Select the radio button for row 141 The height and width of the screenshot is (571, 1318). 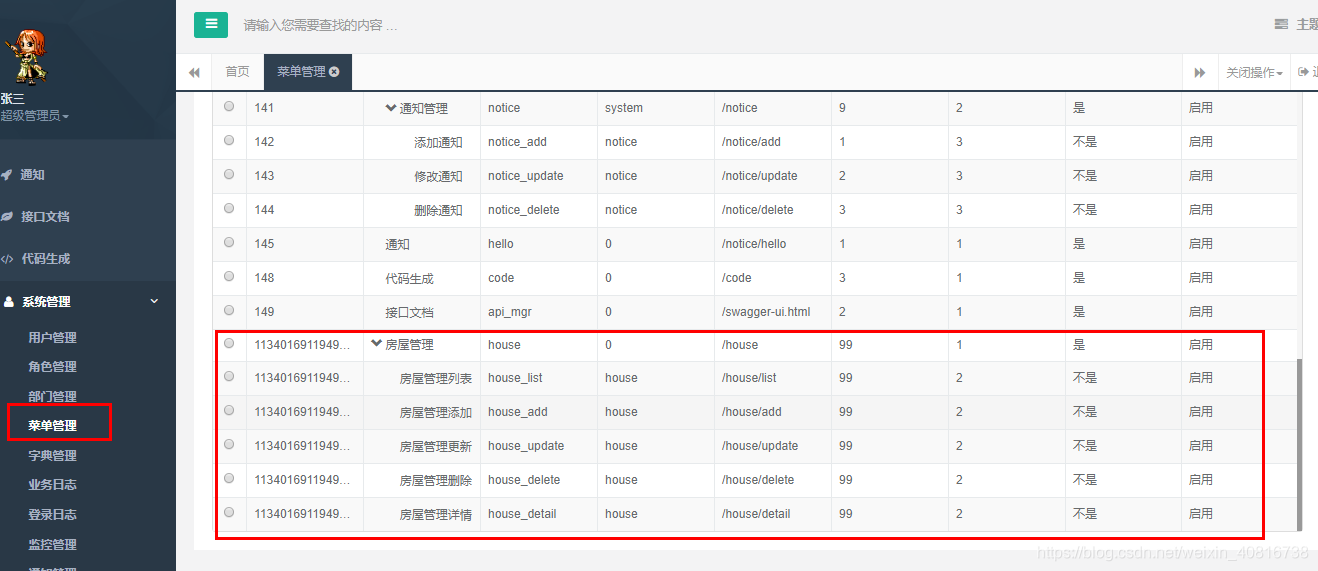click(229, 106)
